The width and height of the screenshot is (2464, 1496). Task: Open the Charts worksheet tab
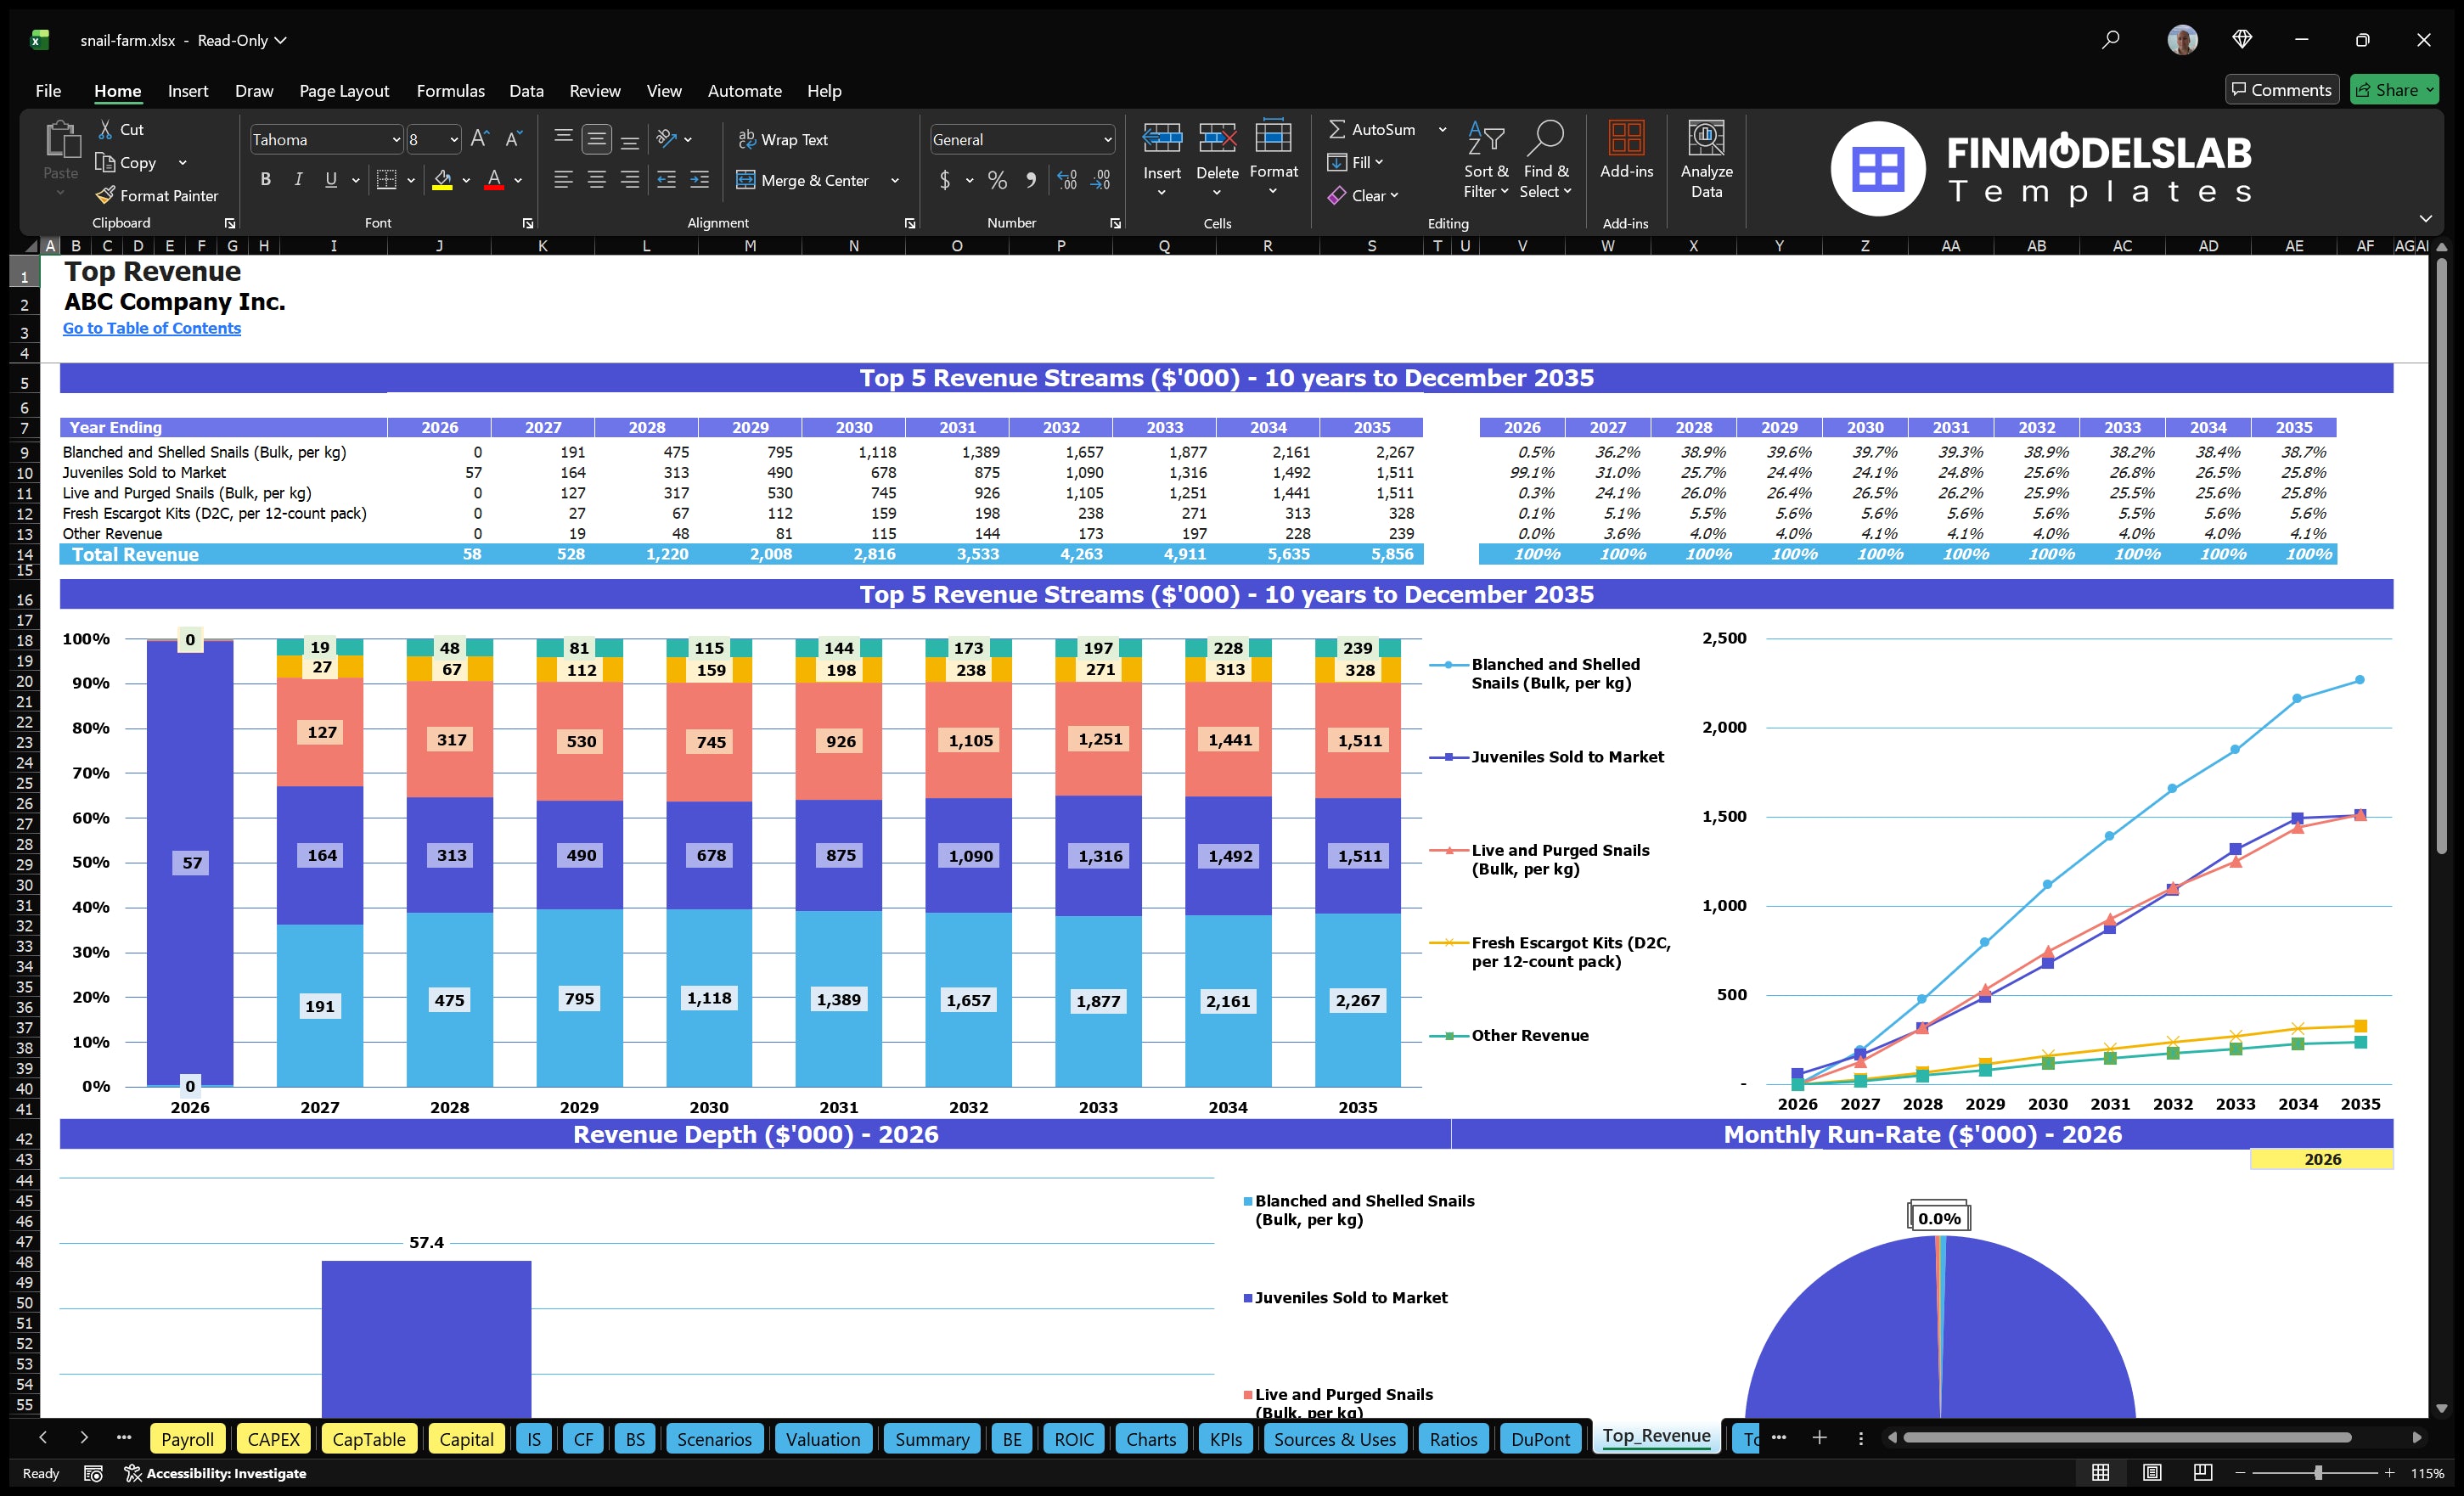point(1150,1439)
